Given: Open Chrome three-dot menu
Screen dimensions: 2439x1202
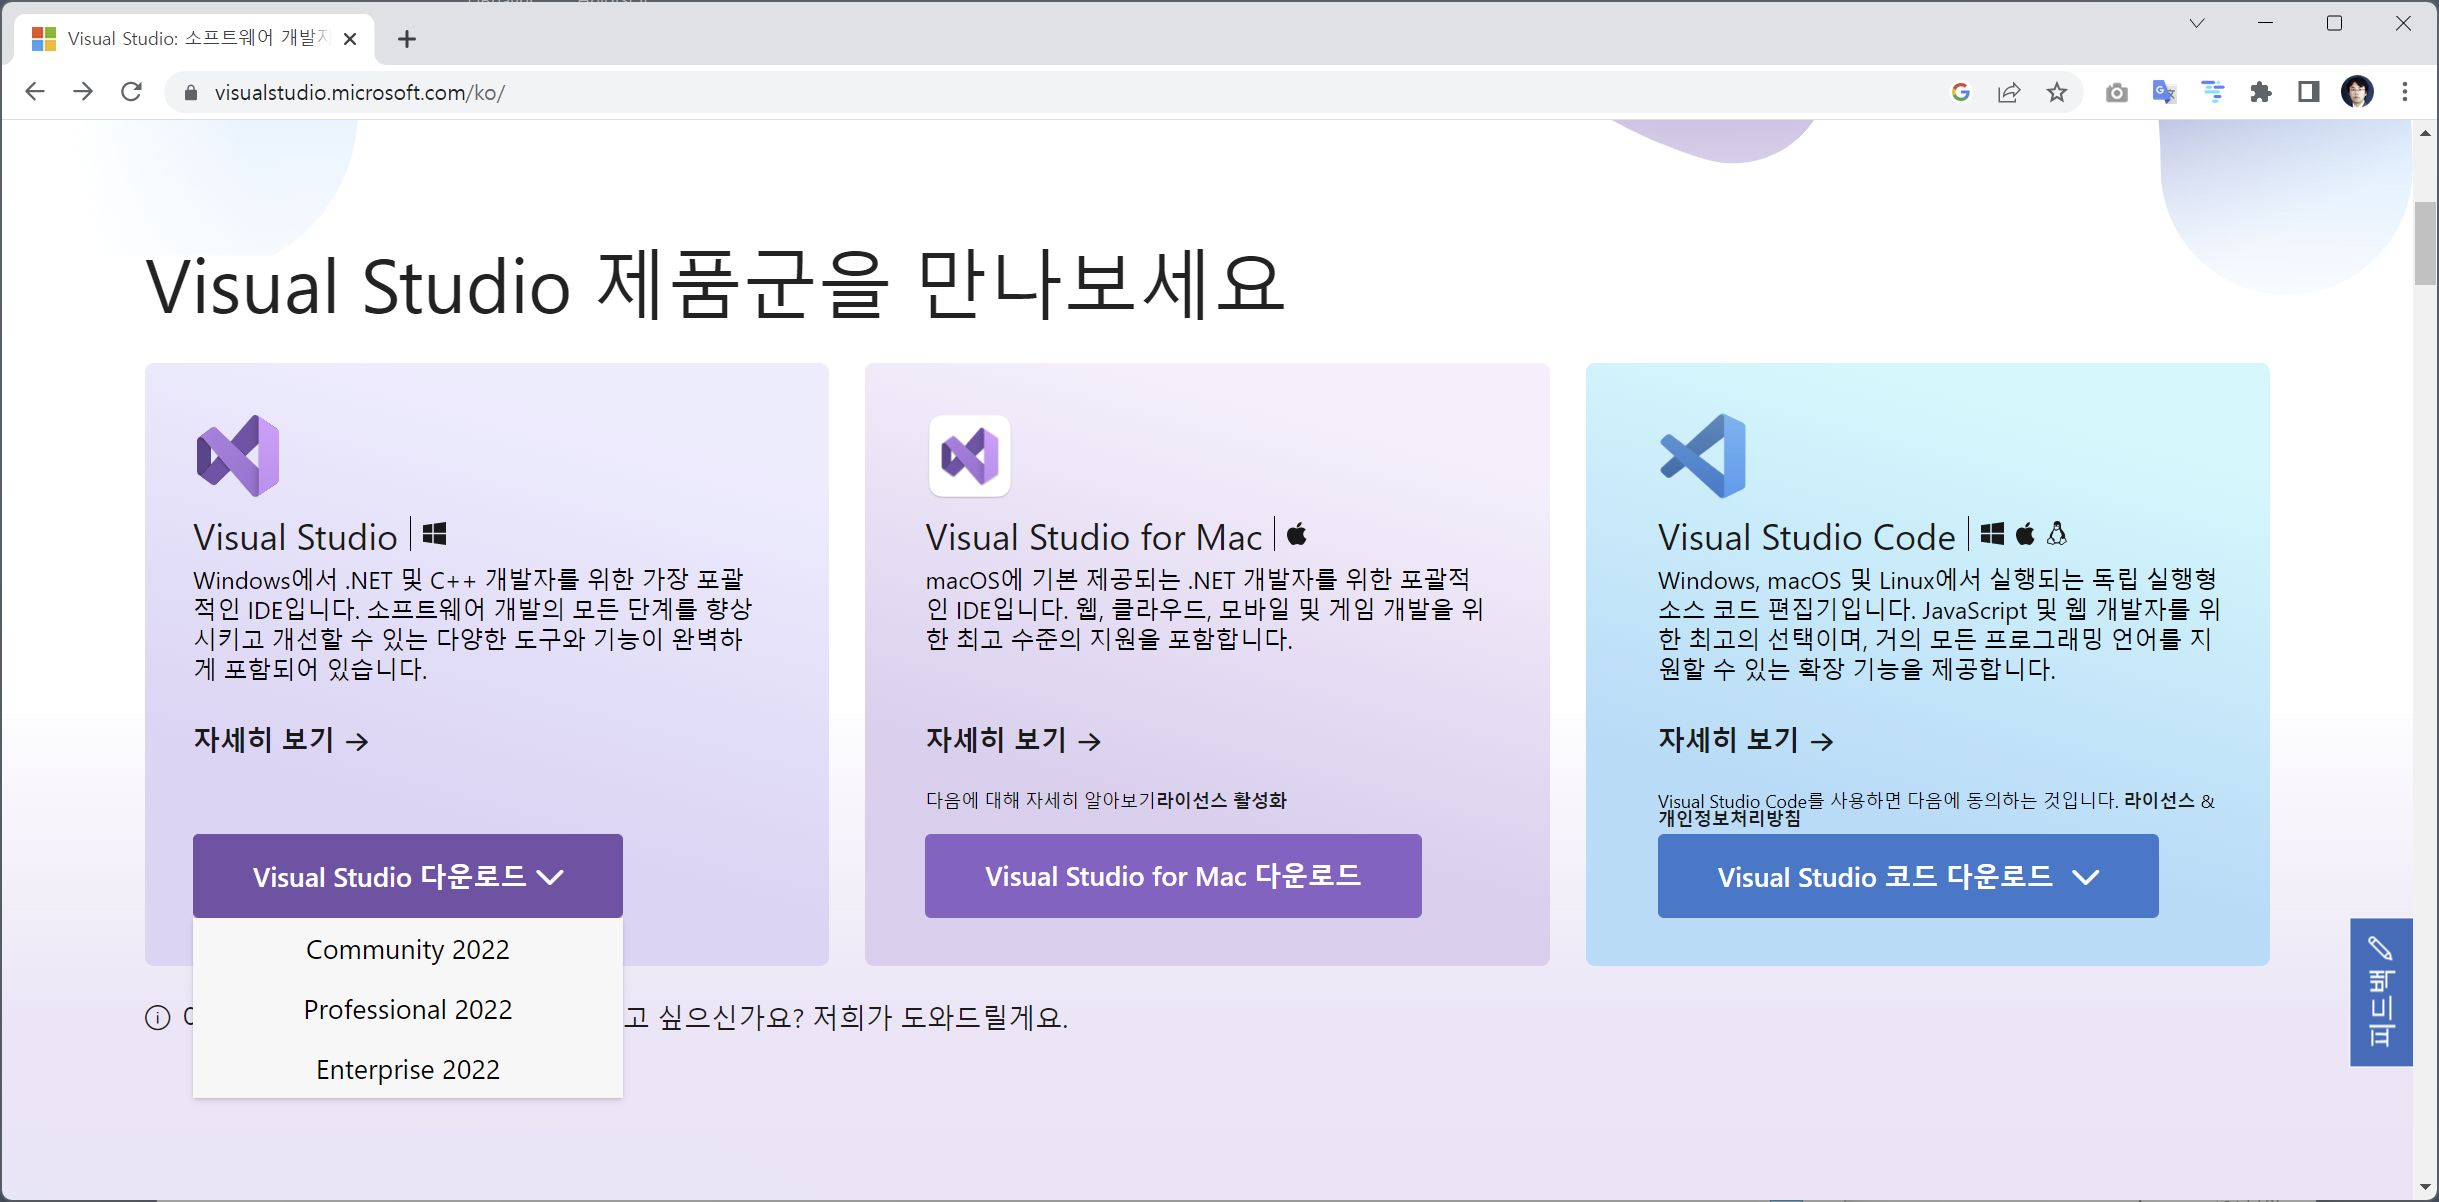Looking at the screenshot, I should point(2405,92).
